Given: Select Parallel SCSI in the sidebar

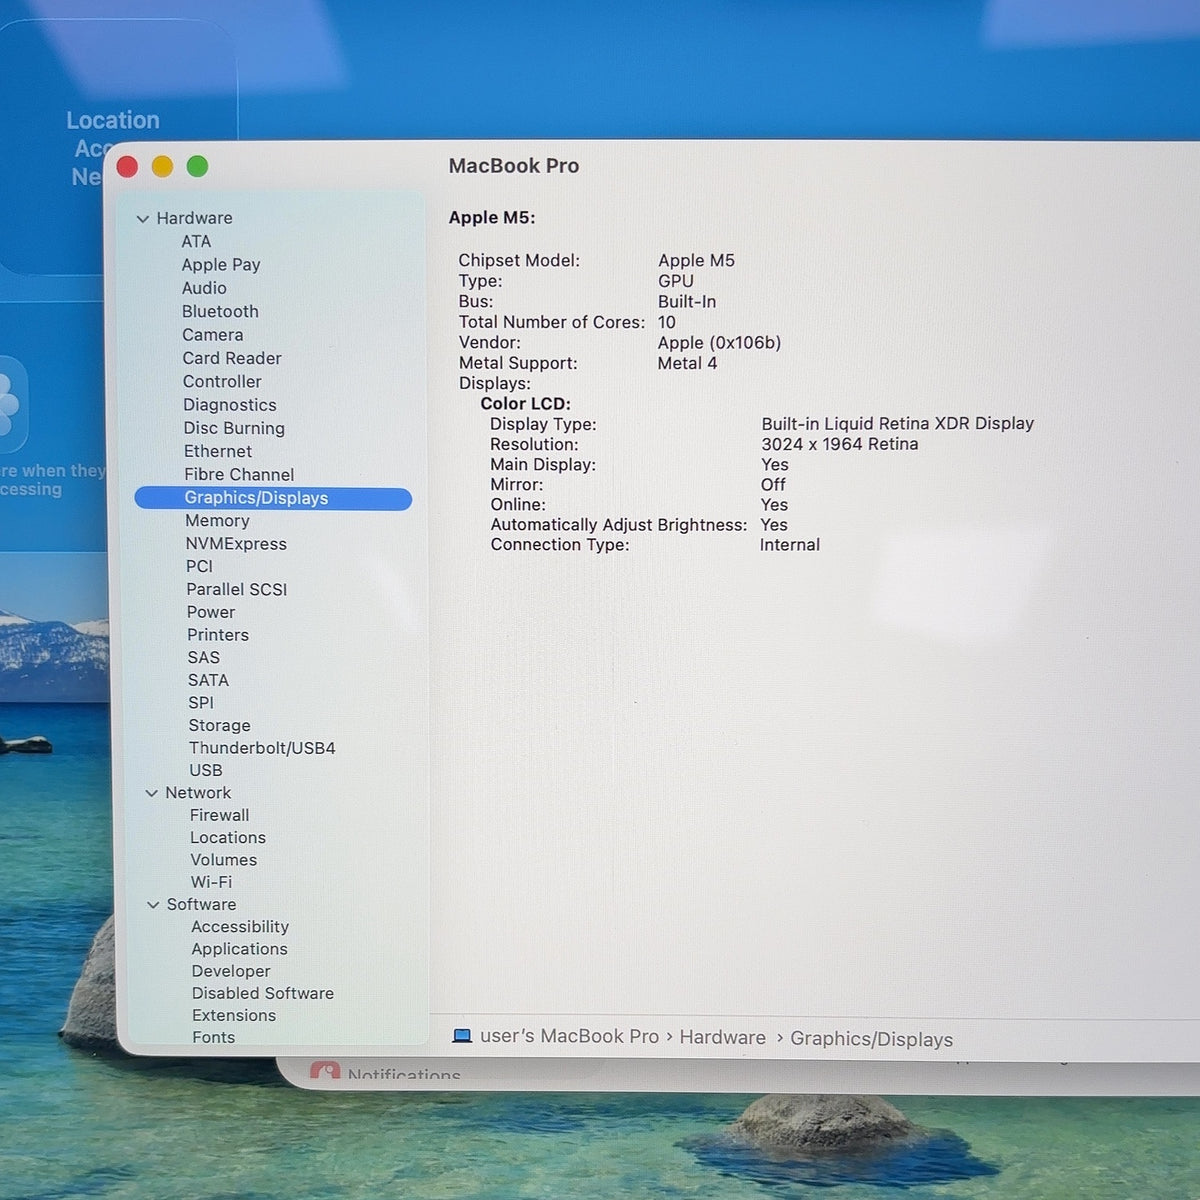Looking at the screenshot, I should point(236,589).
